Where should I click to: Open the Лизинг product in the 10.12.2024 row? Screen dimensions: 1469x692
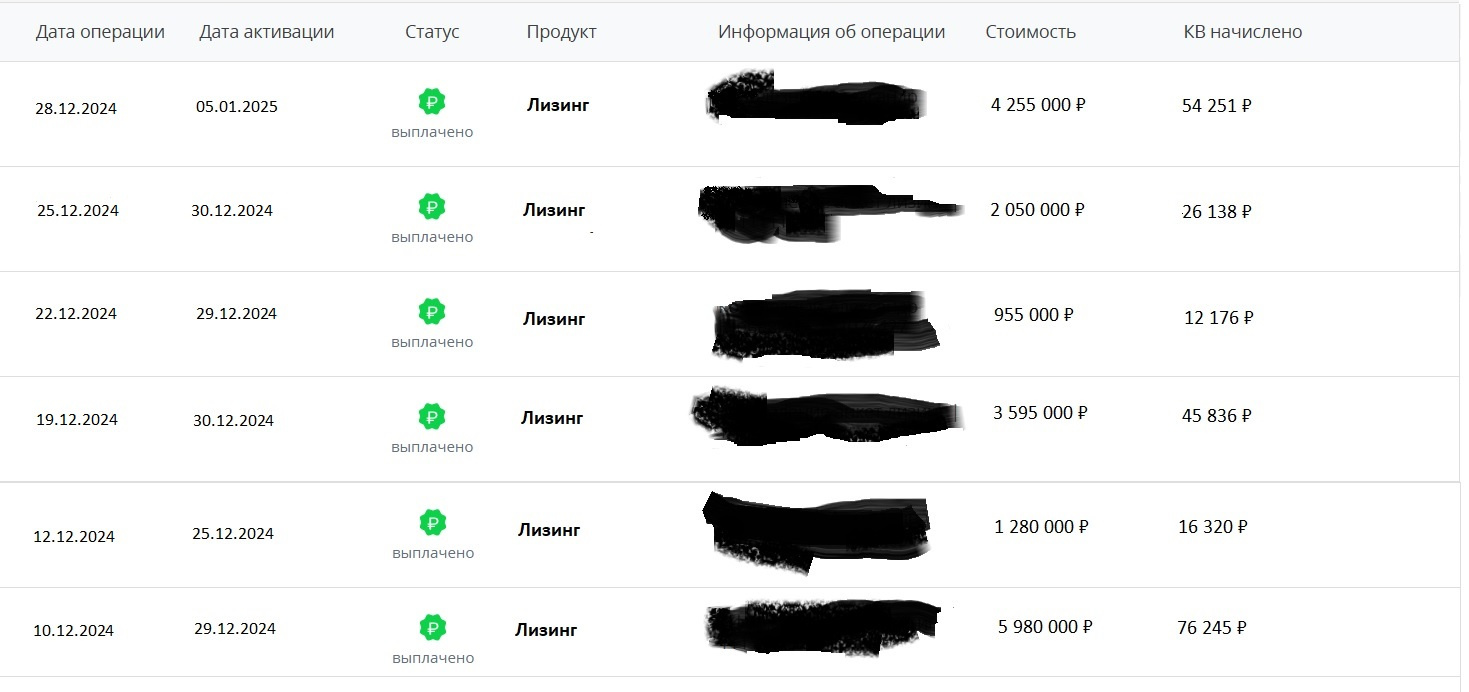click(546, 630)
